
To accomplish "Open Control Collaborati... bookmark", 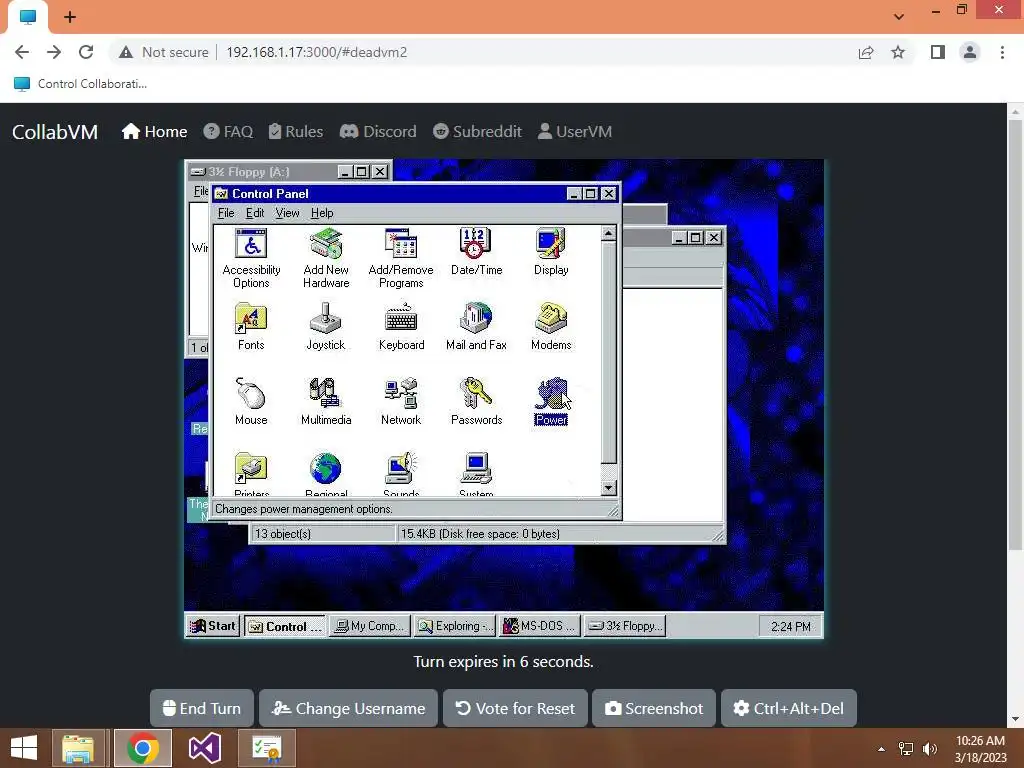I will click(x=80, y=84).
